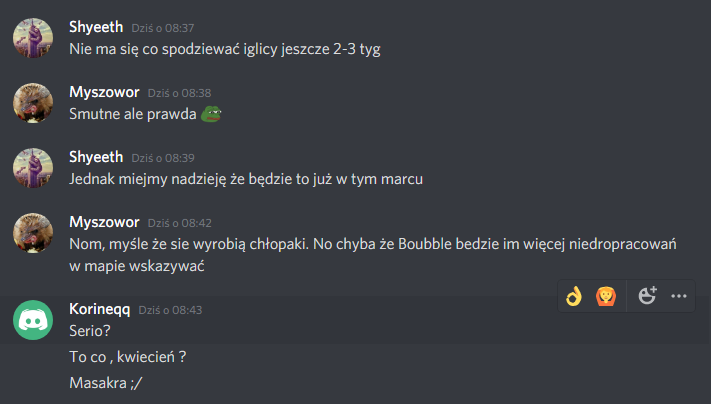711x404 pixels.
Task: React with the person gesturing OK emoji
Action: 606,296
